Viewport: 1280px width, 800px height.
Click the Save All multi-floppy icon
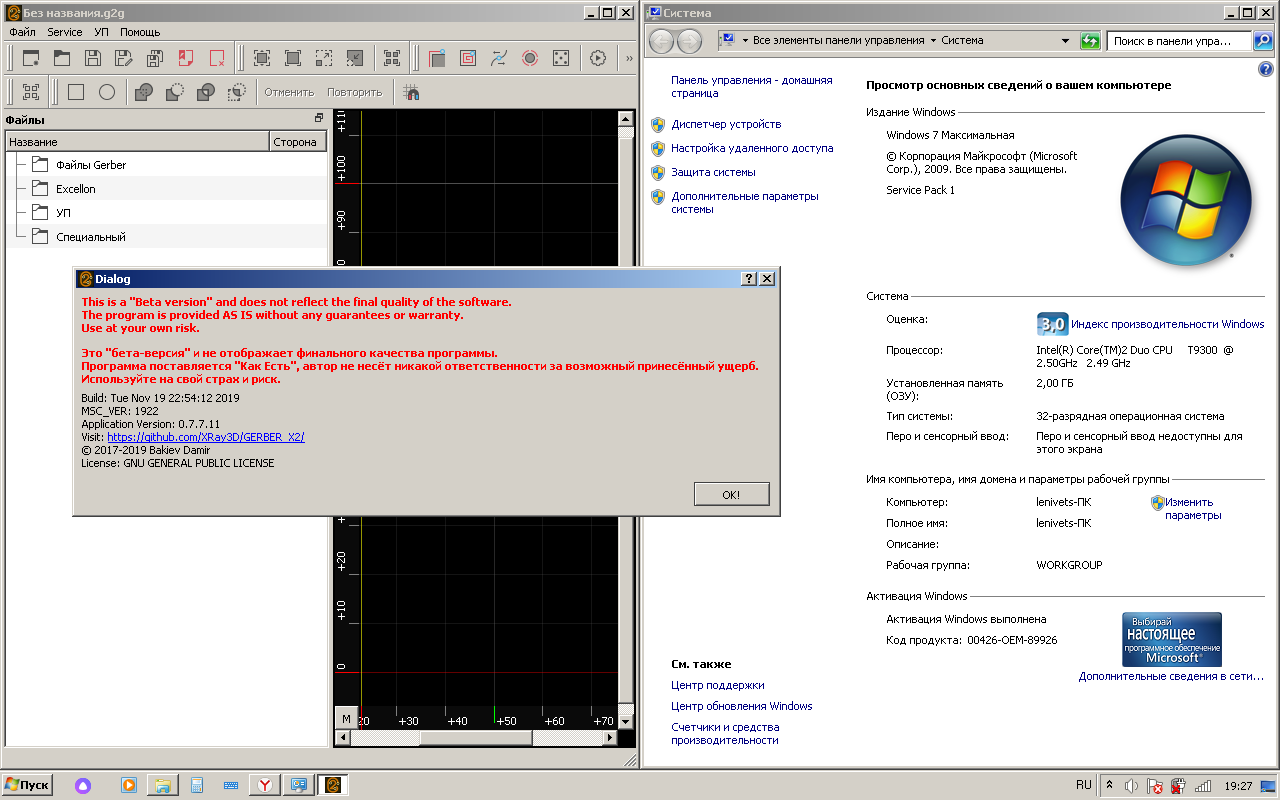tap(155, 58)
